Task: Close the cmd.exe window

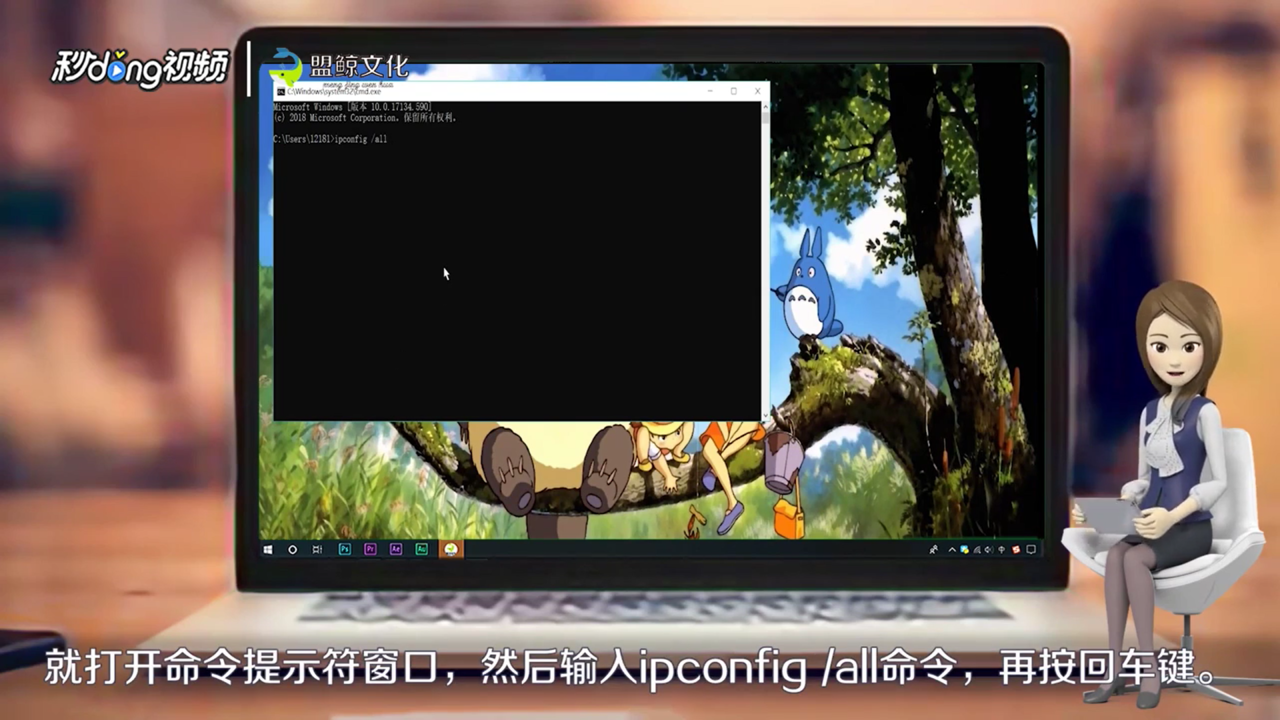Action: click(757, 91)
